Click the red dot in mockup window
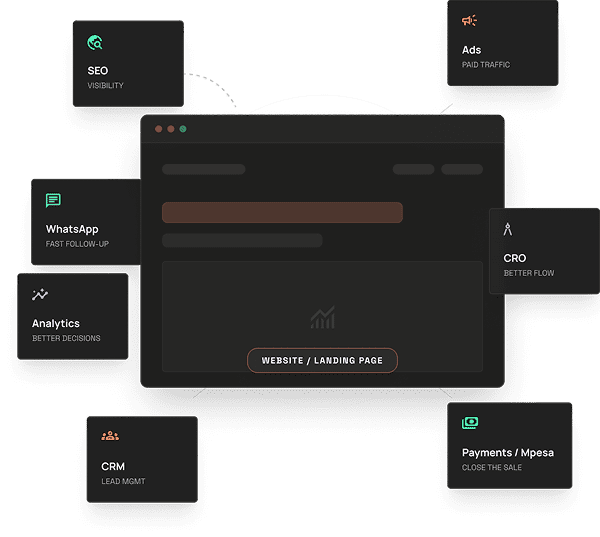Viewport: 600px width, 537px height. pos(157,129)
